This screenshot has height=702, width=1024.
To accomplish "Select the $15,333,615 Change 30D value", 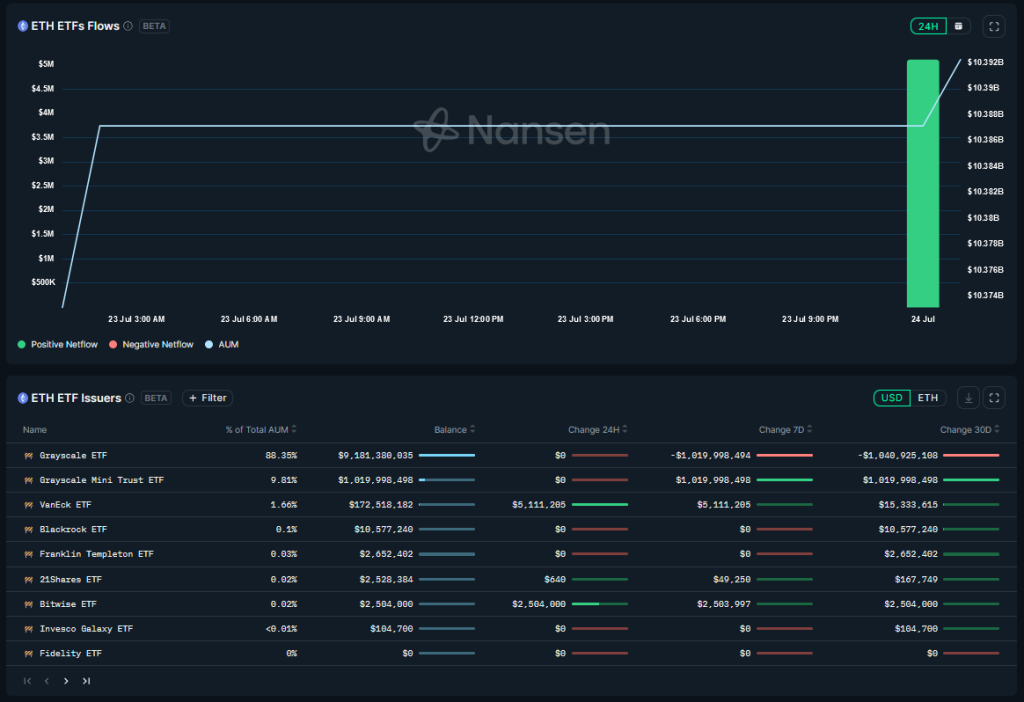I will coord(908,505).
